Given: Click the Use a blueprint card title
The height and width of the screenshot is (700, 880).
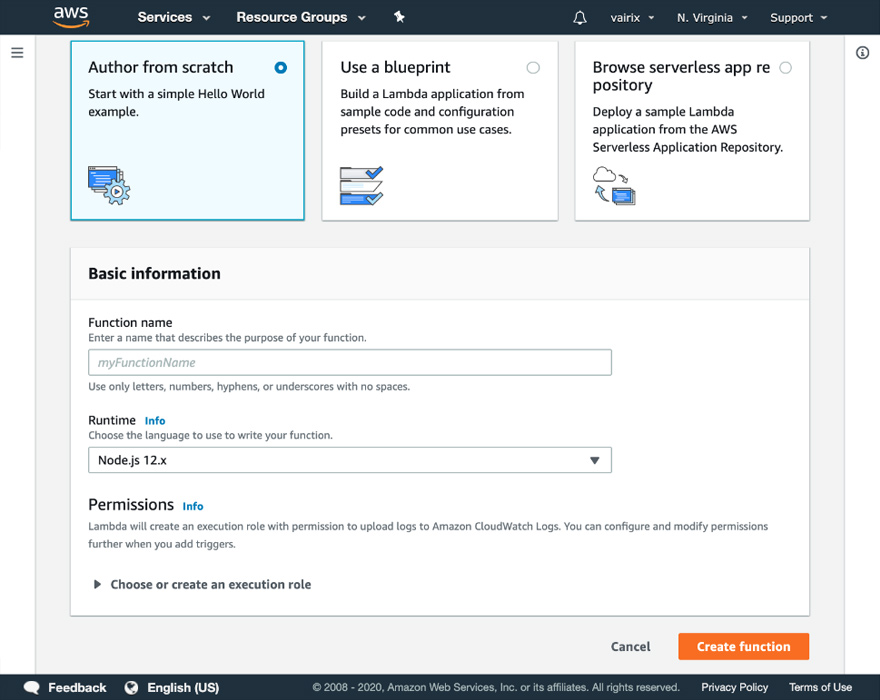Looking at the screenshot, I should pyautogui.click(x=395, y=67).
